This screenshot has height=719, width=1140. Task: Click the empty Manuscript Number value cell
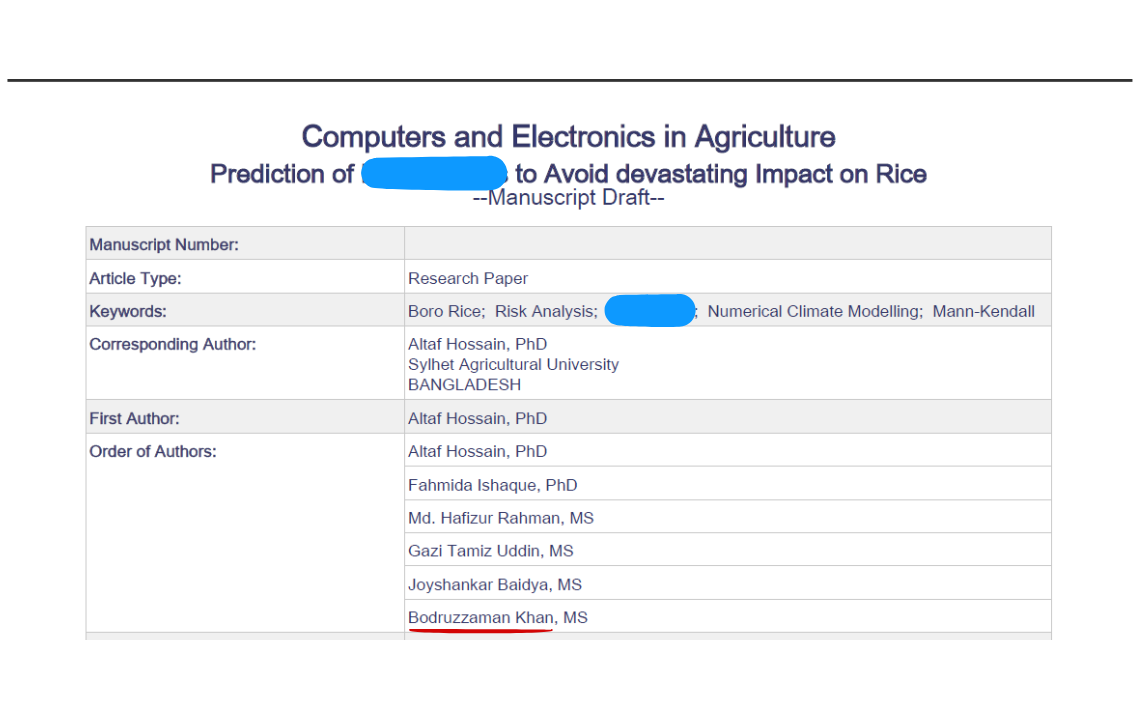(728, 244)
